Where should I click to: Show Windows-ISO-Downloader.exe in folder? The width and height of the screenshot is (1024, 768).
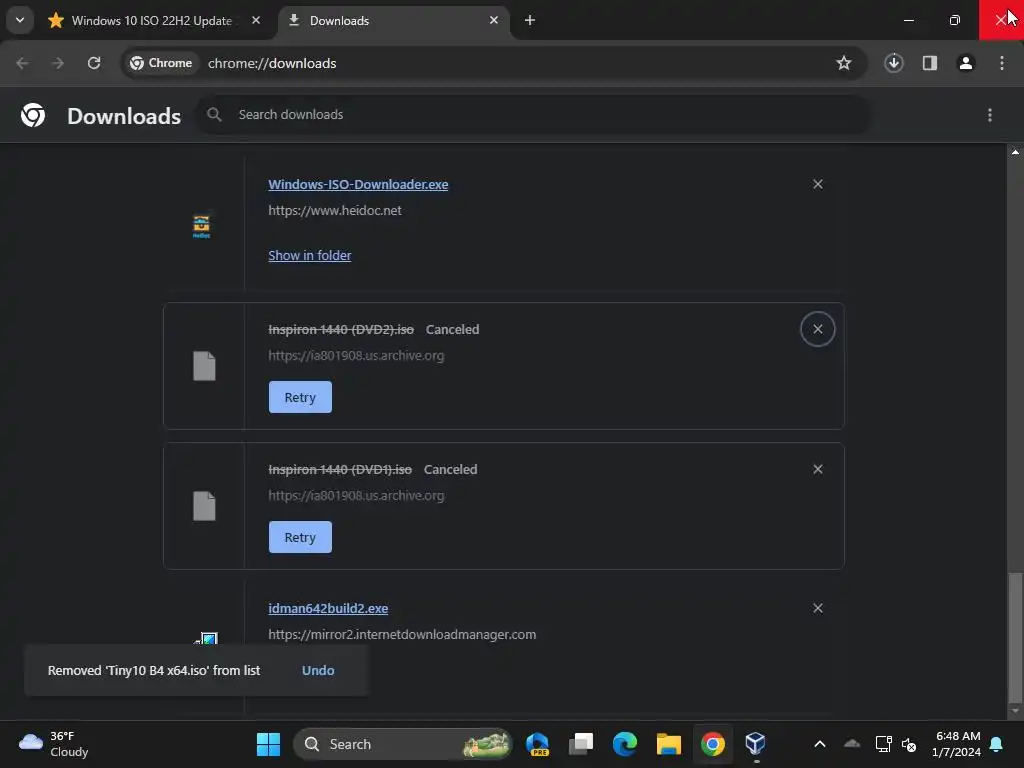310,255
